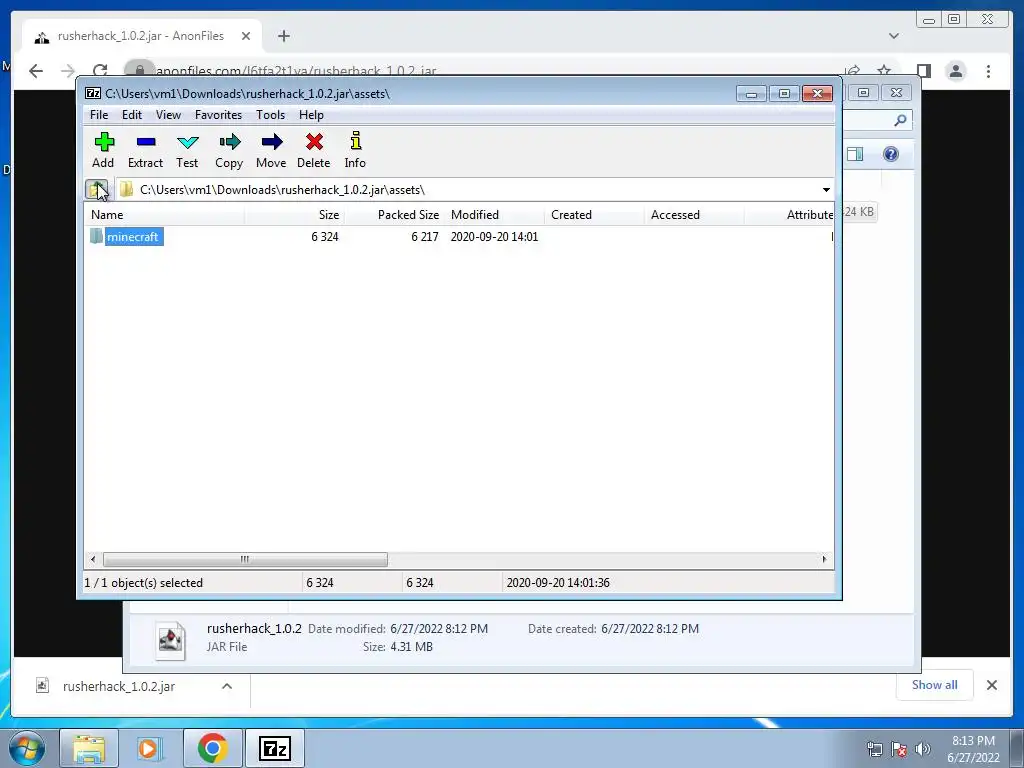Bookmark this page with the star icon

click(884, 71)
